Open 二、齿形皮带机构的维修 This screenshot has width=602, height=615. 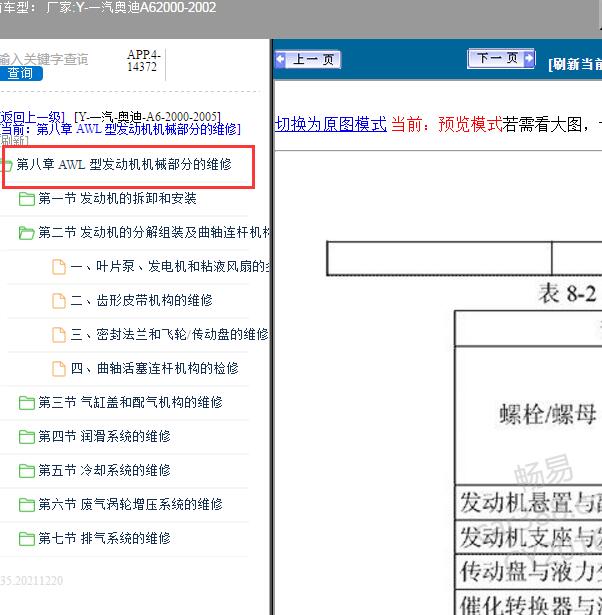142,301
